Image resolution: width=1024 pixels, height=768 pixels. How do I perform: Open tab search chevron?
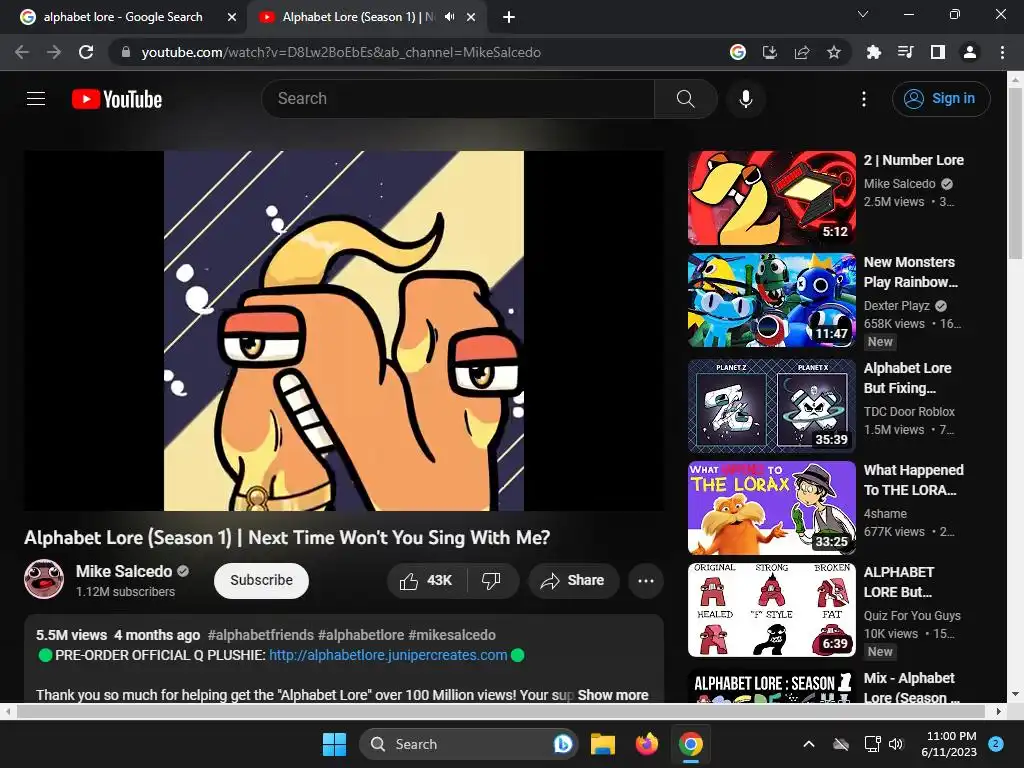click(x=863, y=14)
